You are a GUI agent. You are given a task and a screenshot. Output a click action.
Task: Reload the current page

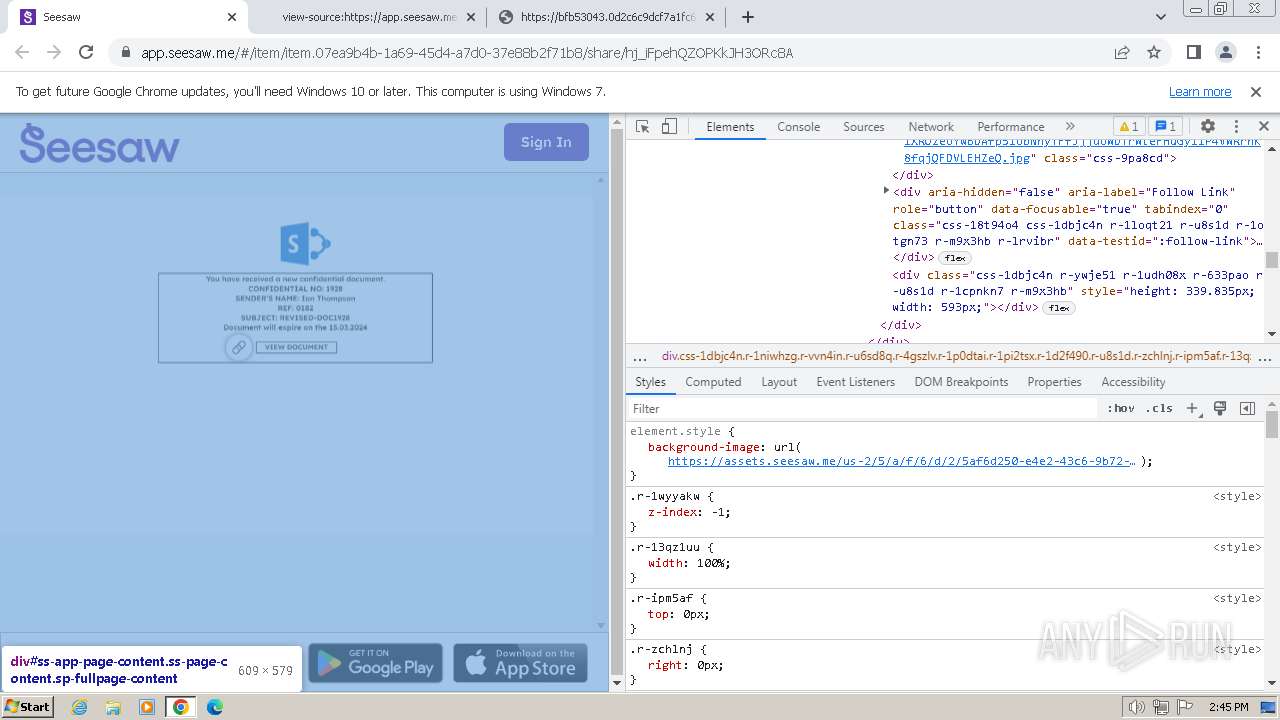[x=86, y=52]
